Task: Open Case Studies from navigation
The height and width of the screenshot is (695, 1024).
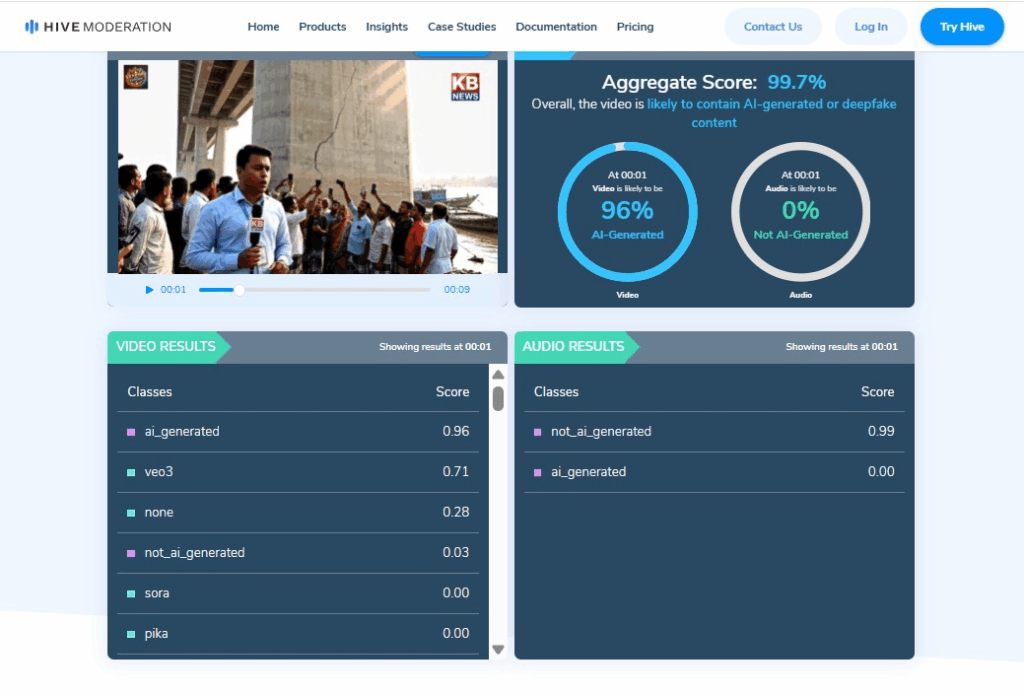Action: point(461,27)
